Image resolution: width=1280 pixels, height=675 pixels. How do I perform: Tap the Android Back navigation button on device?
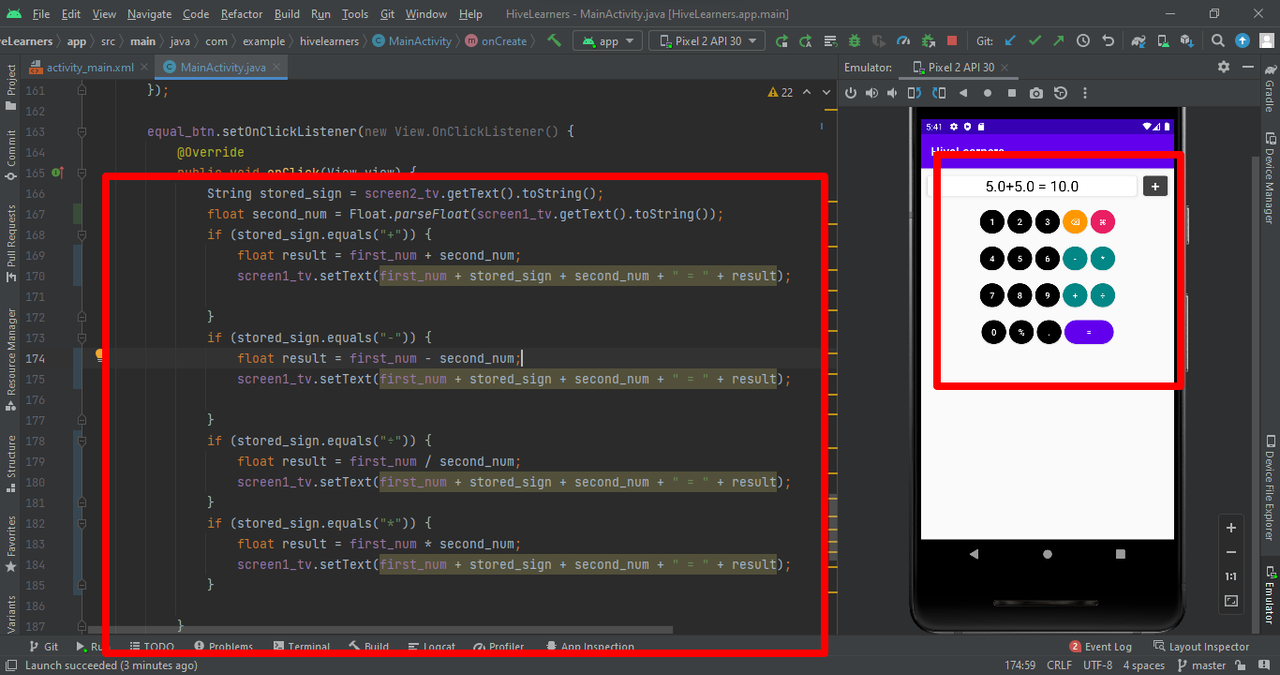click(974, 553)
